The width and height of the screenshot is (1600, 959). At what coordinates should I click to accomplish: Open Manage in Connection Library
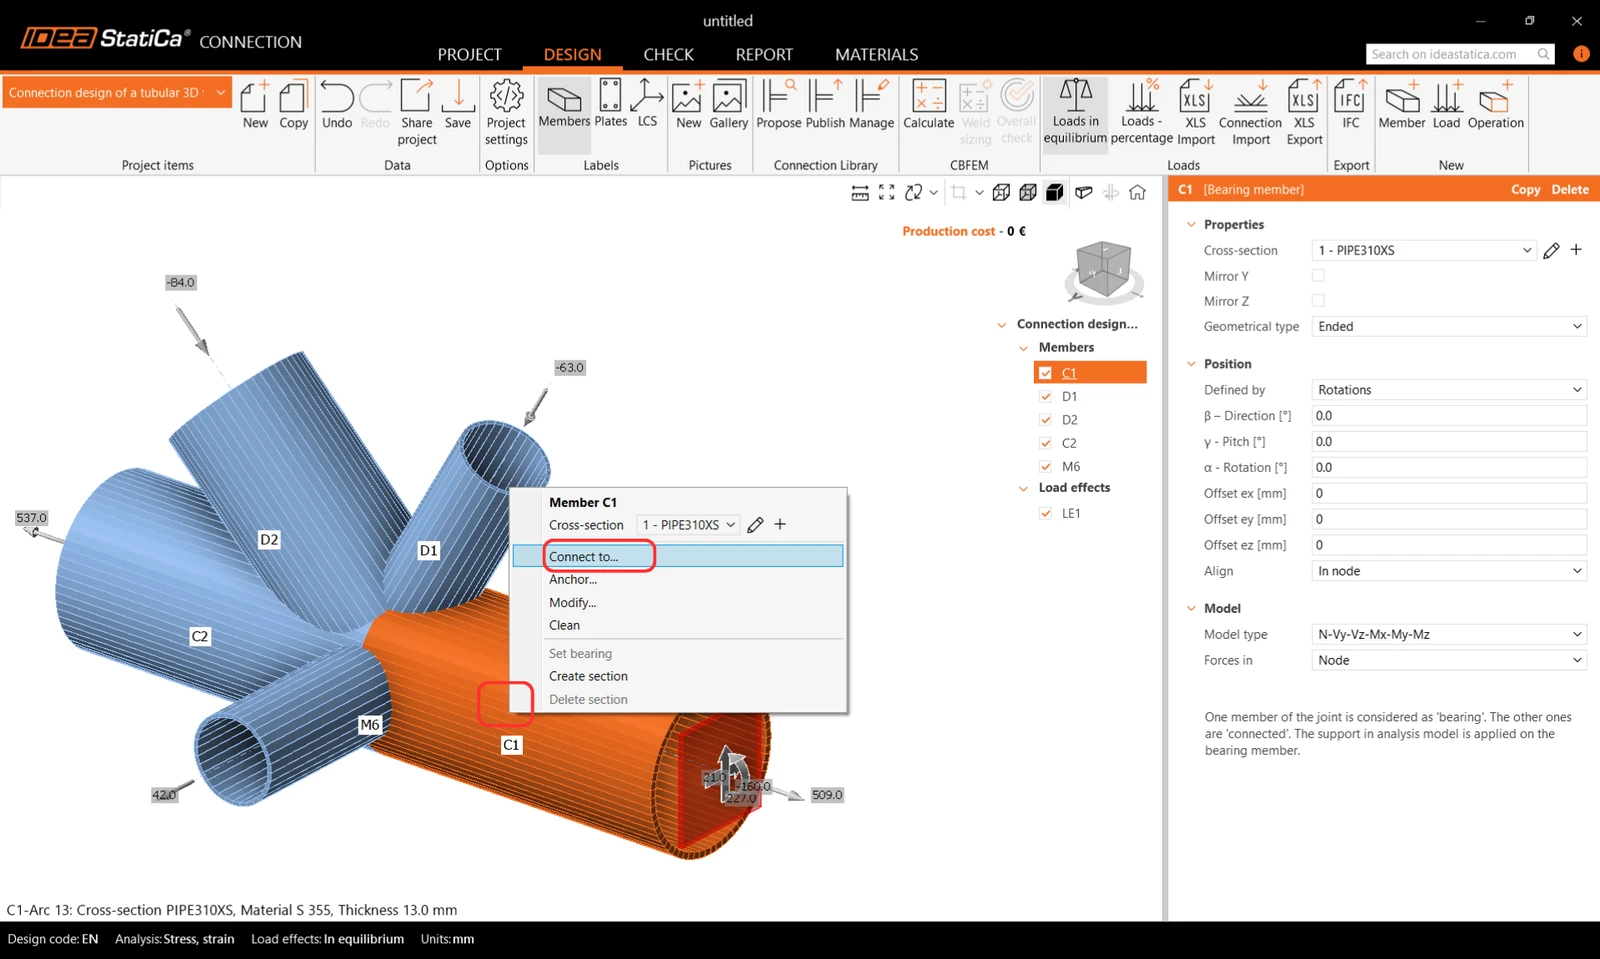871,106
